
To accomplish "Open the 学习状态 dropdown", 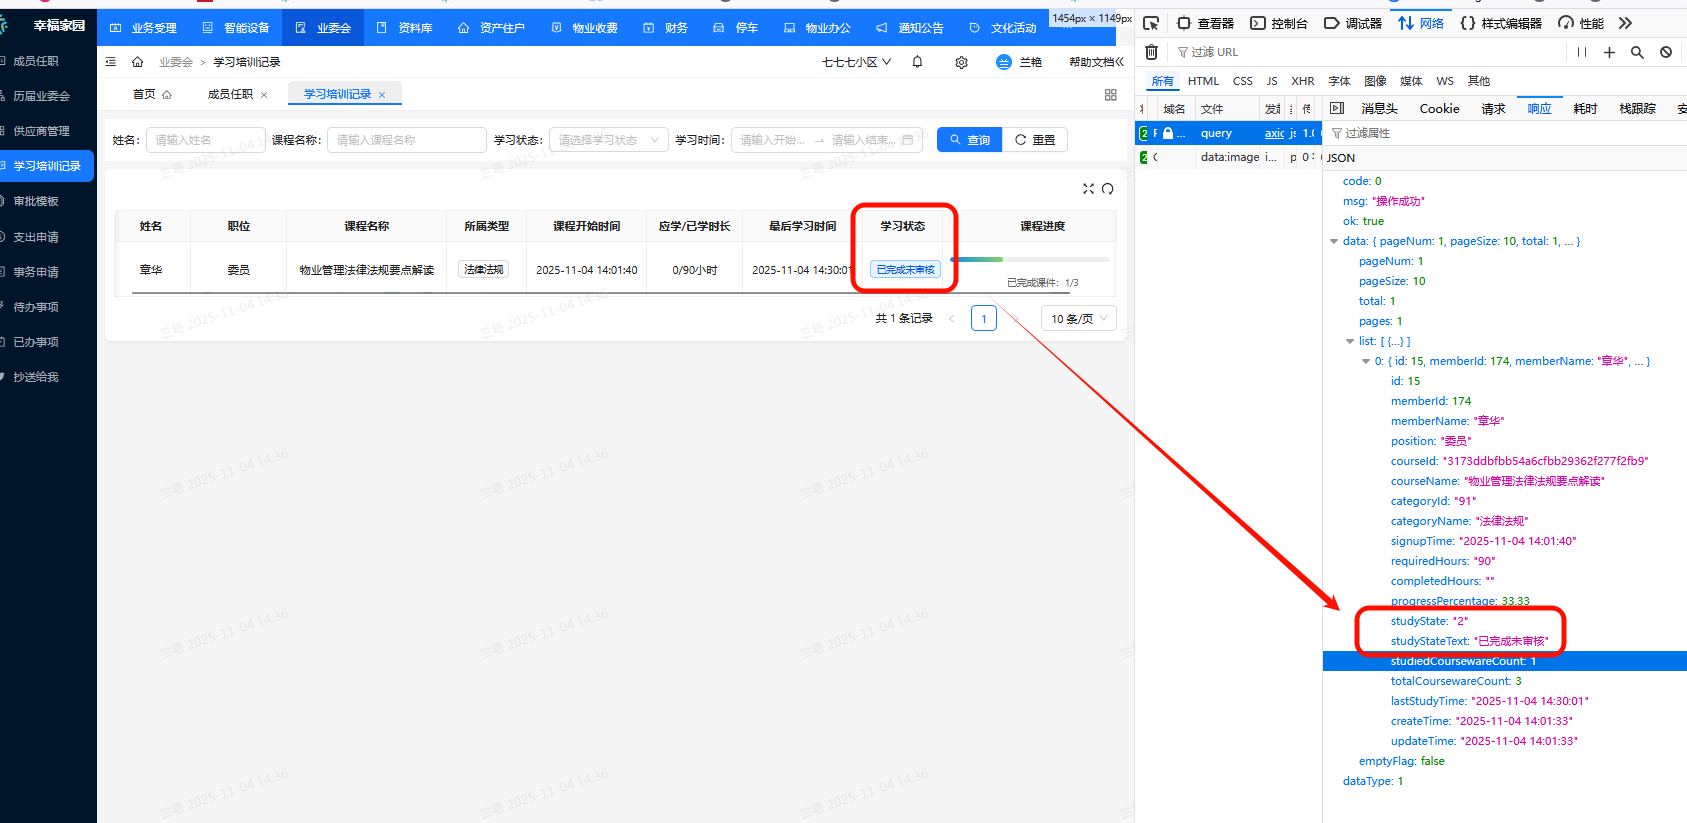I will 608,140.
